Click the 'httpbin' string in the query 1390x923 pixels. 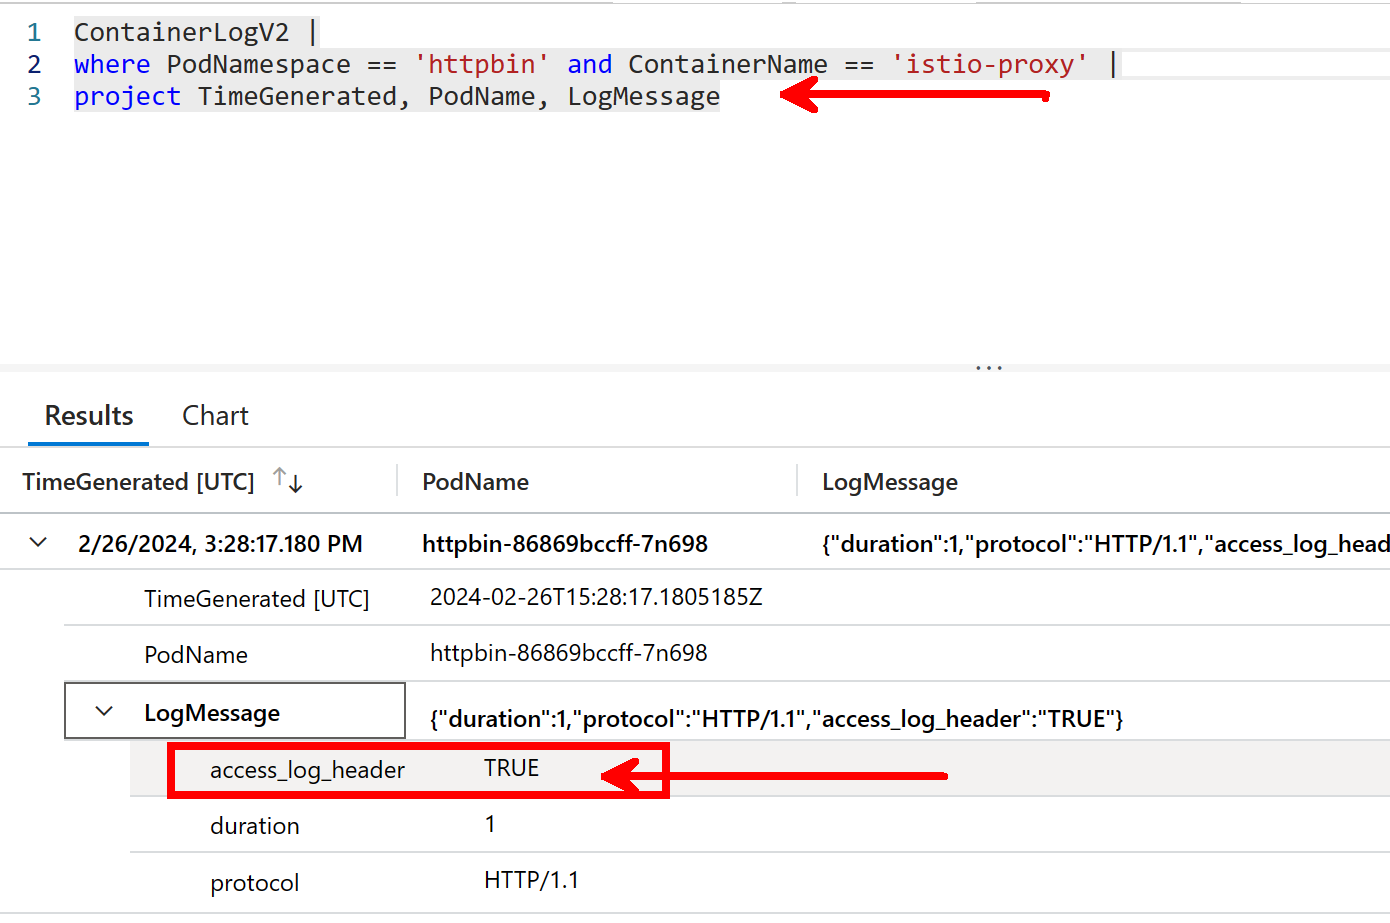482,64
